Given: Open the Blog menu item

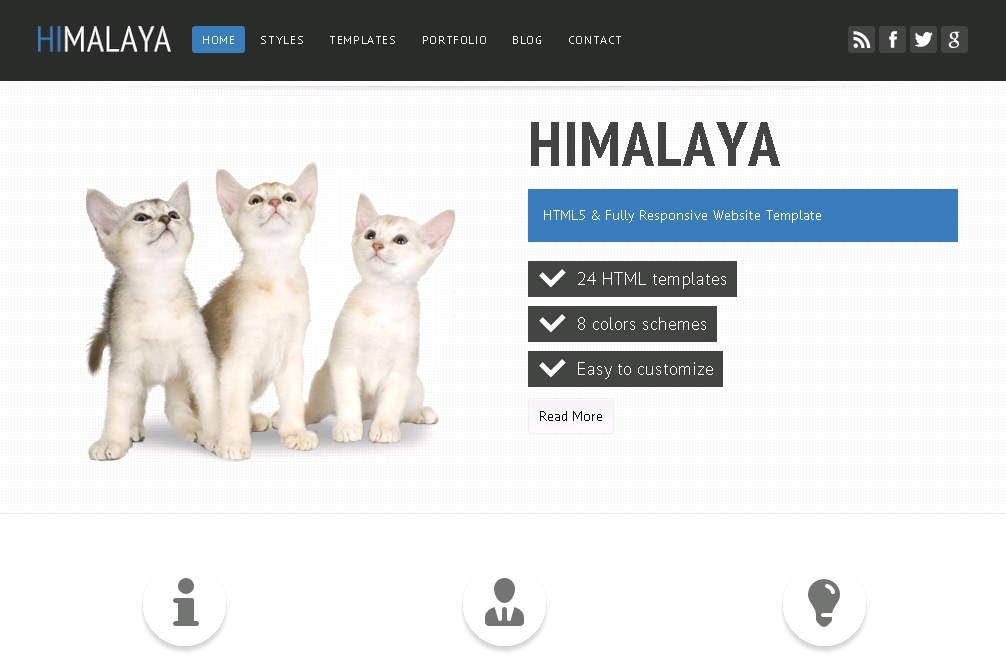Looking at the screenshot, I should (x=527, y=40).
